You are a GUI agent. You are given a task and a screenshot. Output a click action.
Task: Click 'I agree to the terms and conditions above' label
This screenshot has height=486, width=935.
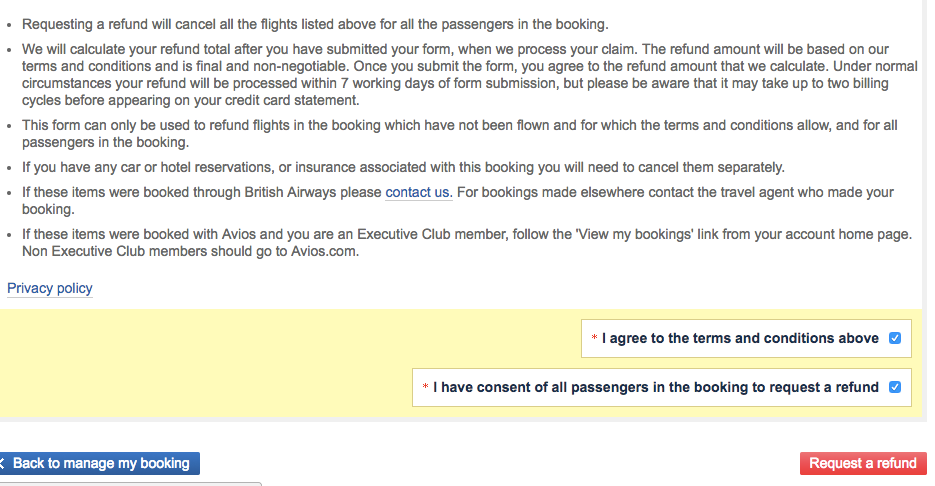pyautogui.click(x=740, y=338)
